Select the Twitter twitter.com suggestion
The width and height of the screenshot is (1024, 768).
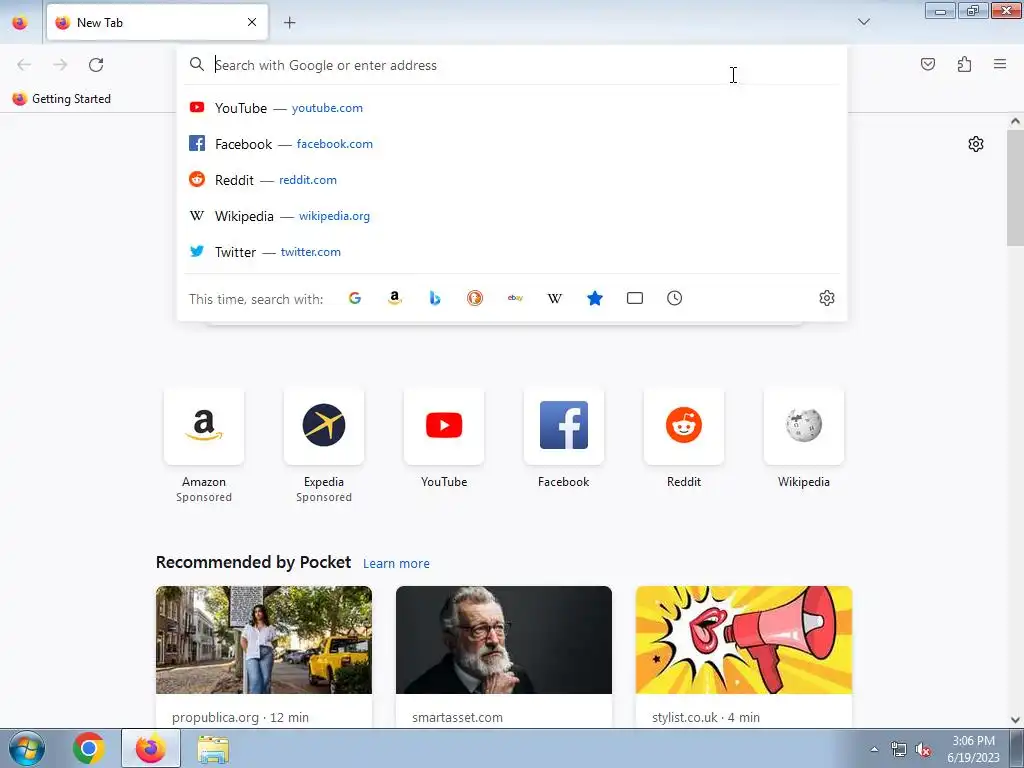(512, 251)
